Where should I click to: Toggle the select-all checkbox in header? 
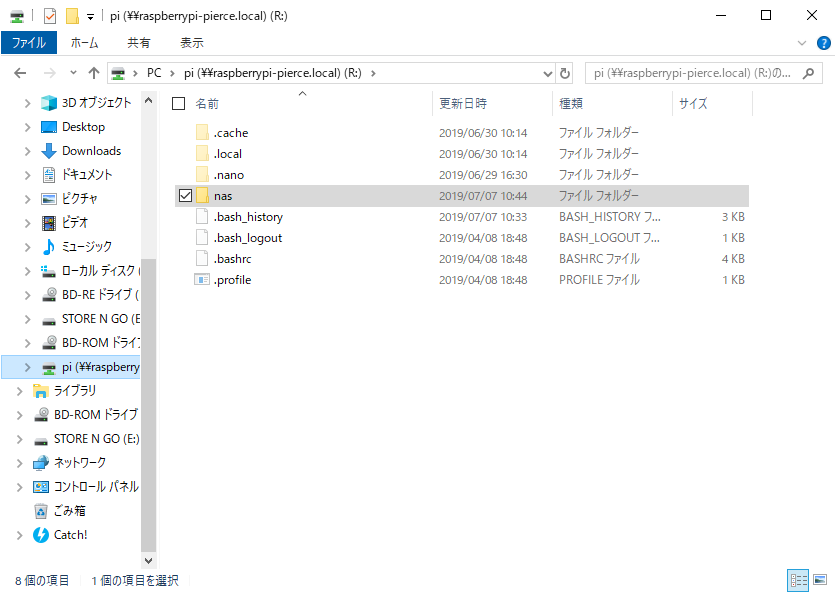point(179,103)
